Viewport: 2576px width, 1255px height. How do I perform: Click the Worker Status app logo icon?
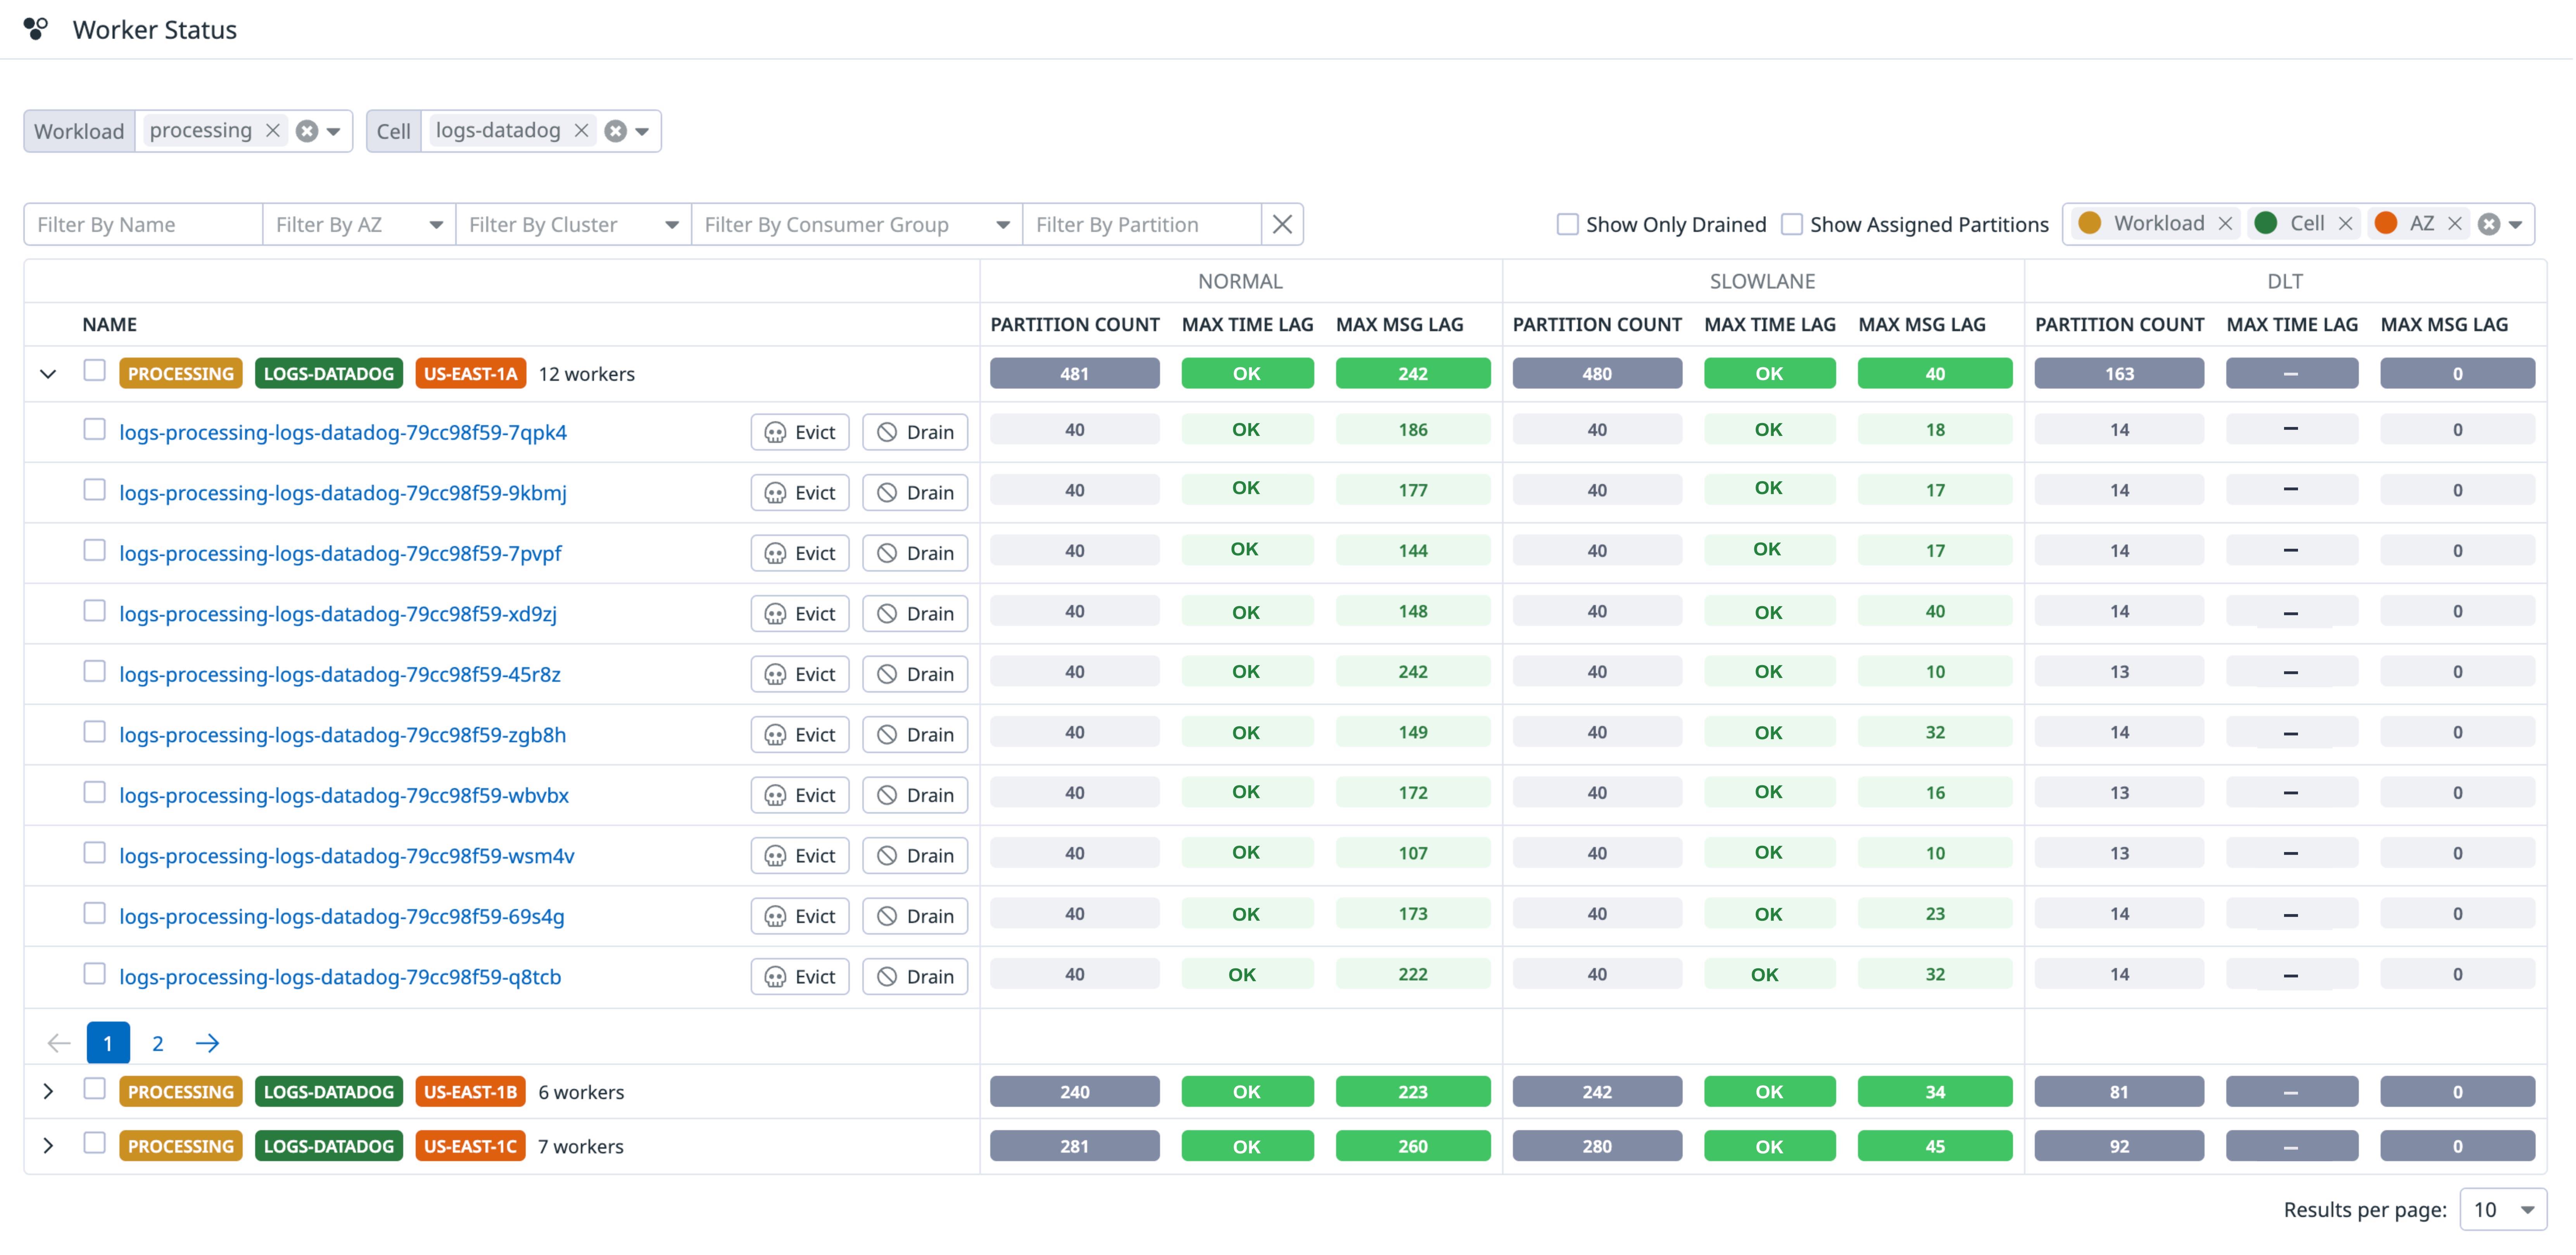tap(37, 29)
